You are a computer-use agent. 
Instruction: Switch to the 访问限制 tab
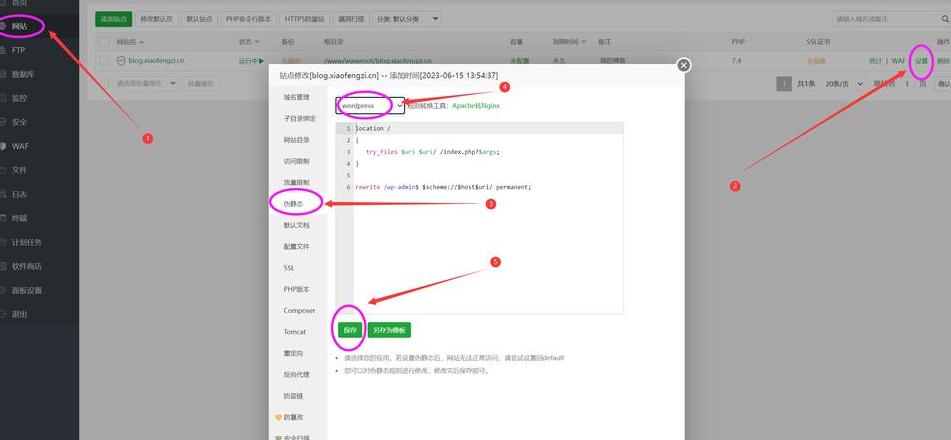coord(297,161)
